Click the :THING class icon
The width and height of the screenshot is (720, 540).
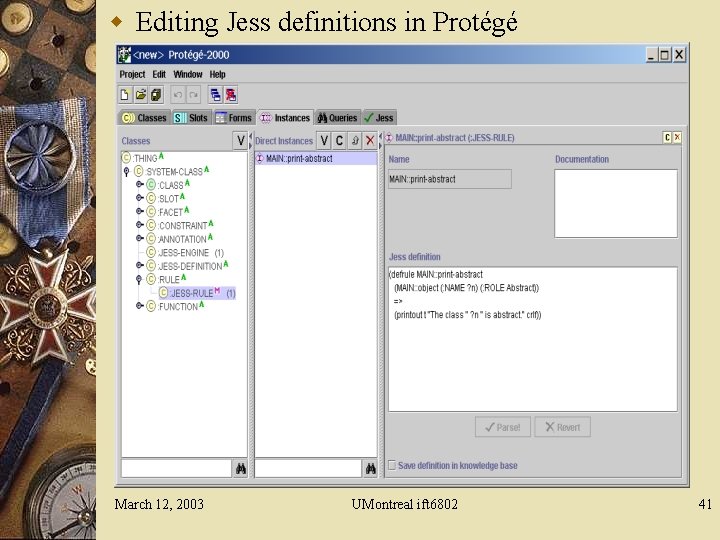point(126,158)
